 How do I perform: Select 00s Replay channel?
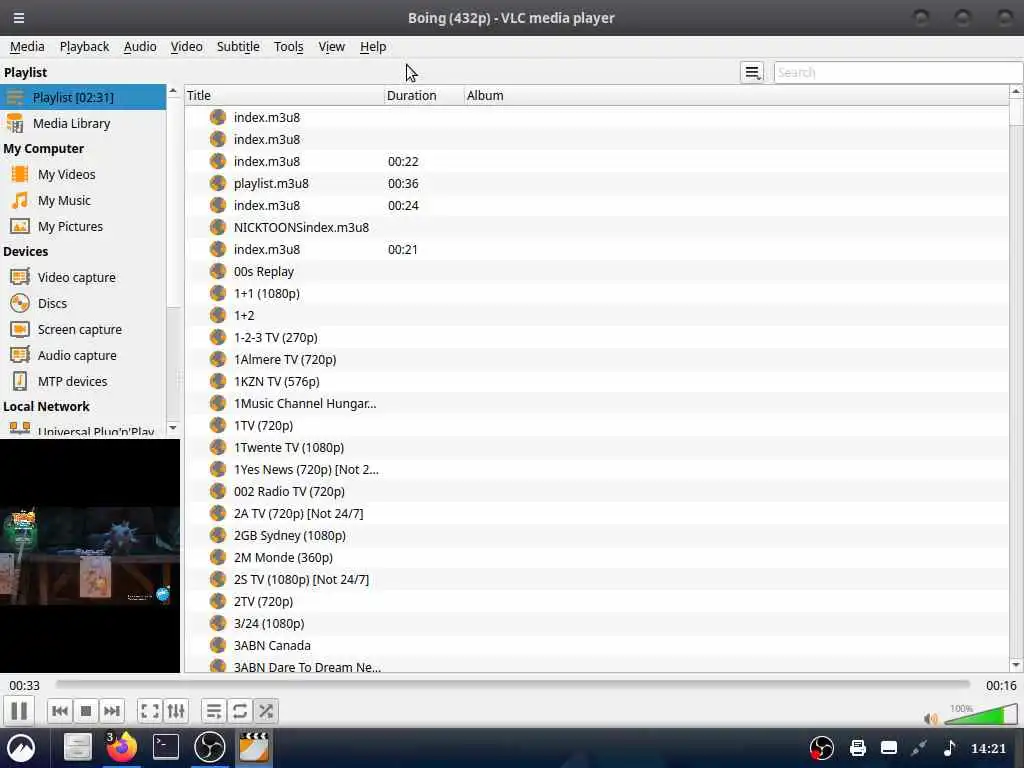[x=596, y=272]
